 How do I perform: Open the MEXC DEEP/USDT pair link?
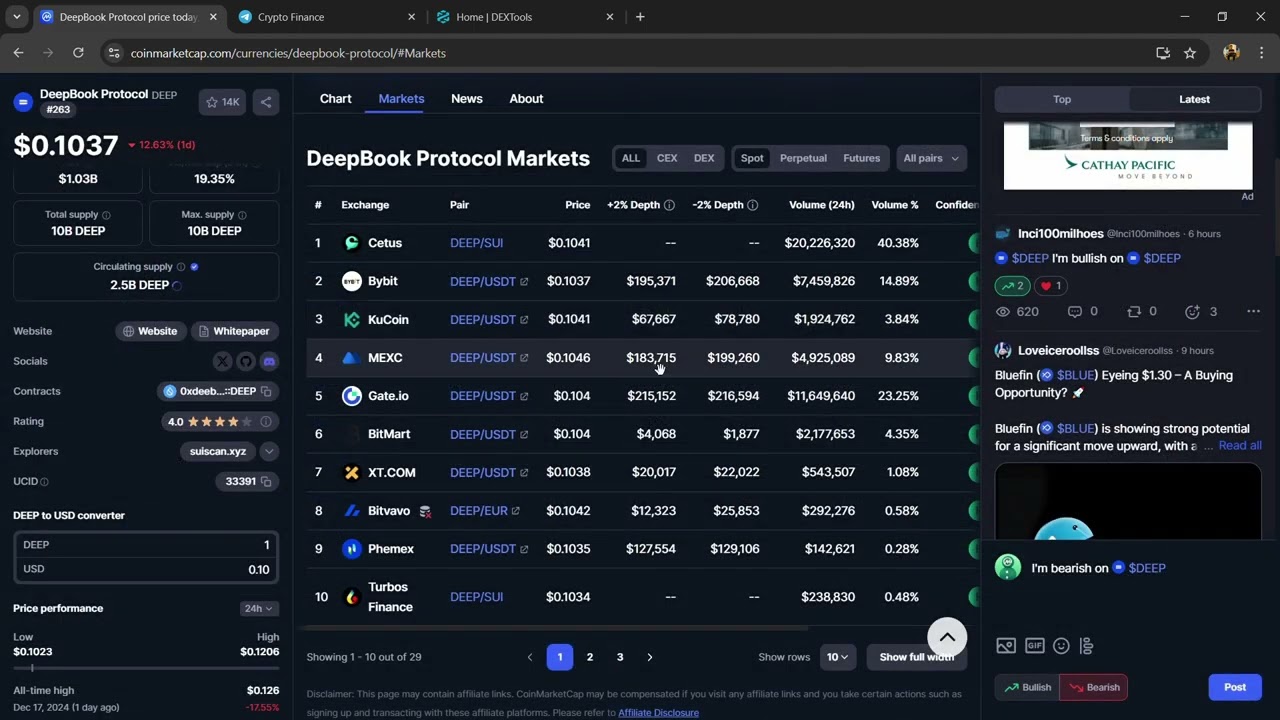point(489,358)
